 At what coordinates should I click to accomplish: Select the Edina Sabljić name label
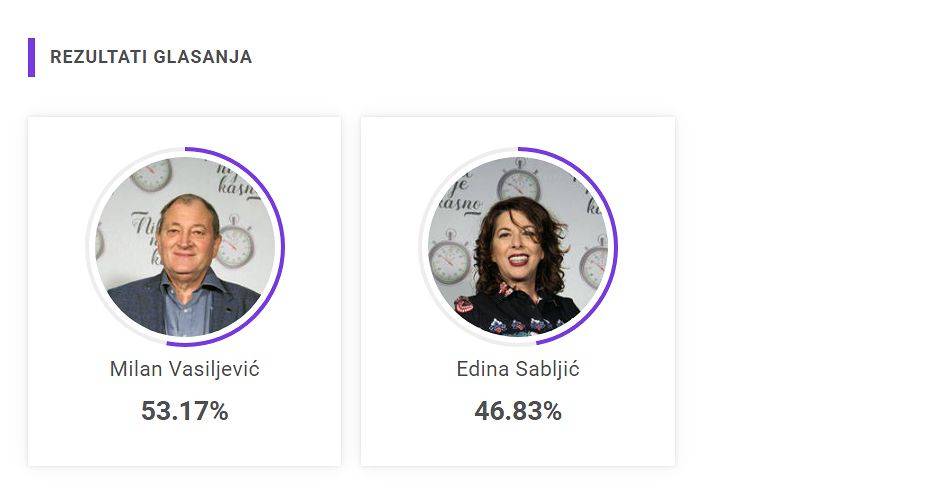point(518,369)
